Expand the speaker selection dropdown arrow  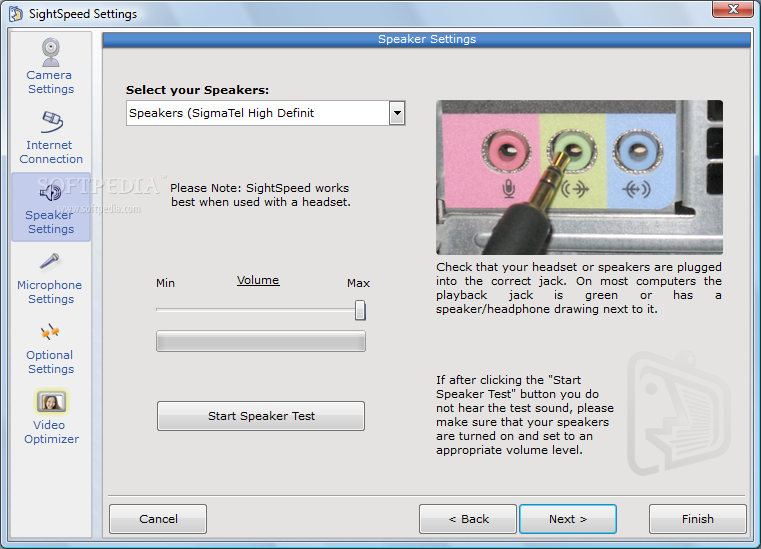tap(397, 113)
